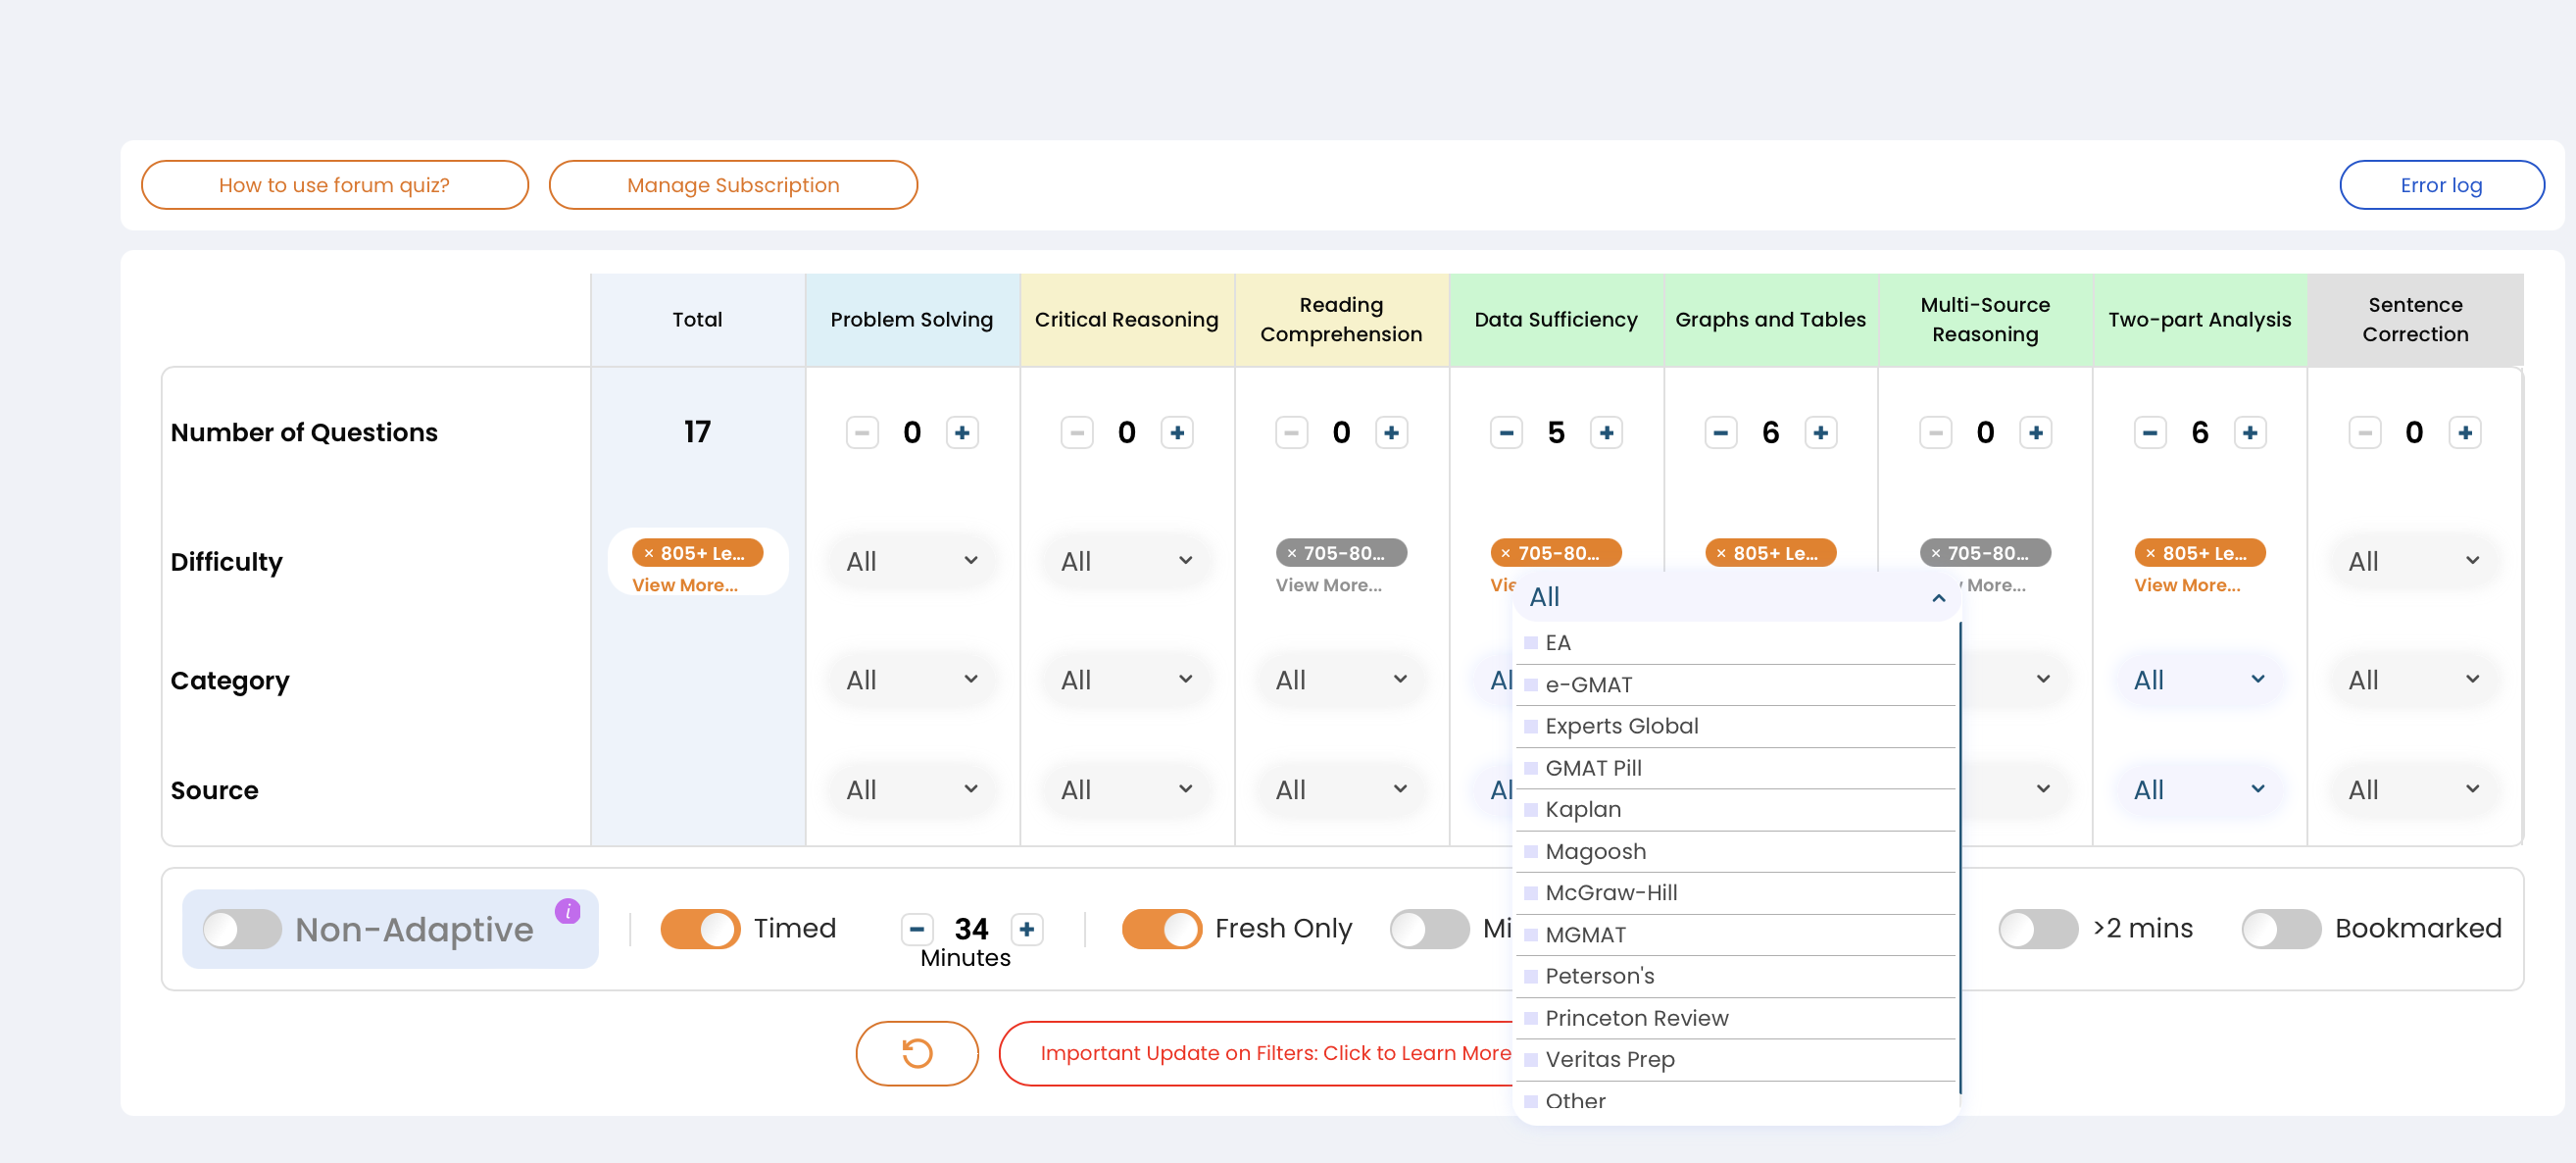Increase timed minutes with plus button
This screenshot has height=1163, width=2576.
(x=1026, y=929)
